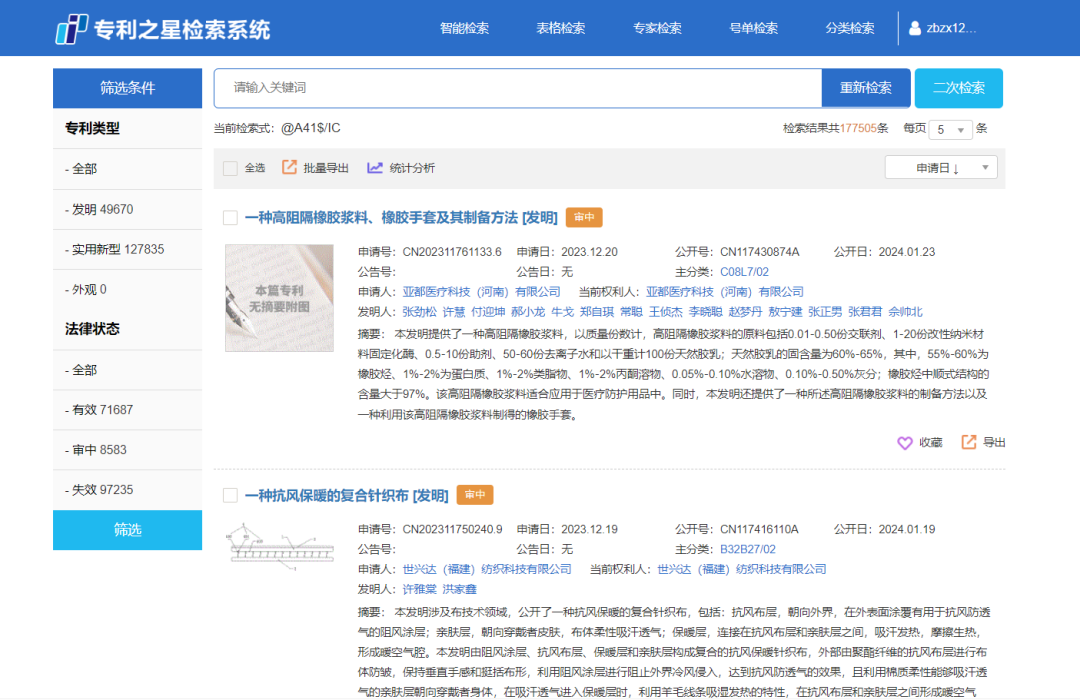Open the 申请日 sort order dropdown

coord(941,167)
